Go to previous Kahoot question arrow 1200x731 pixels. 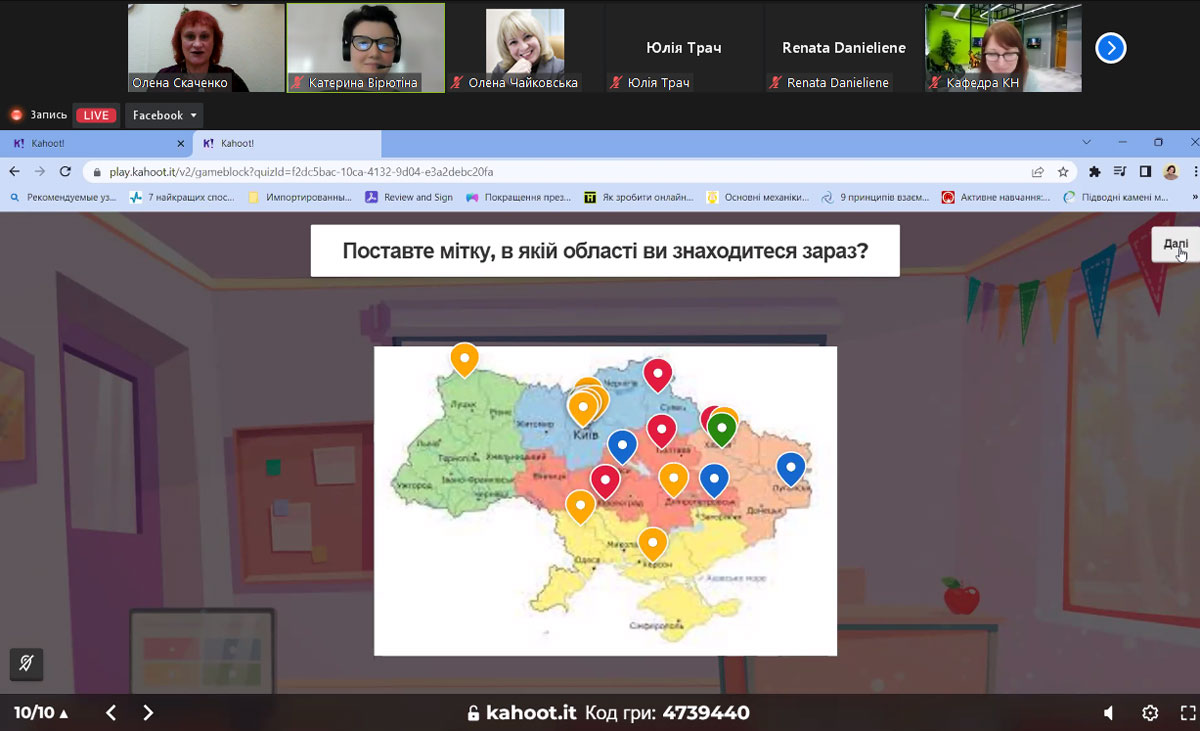[111, 713]
